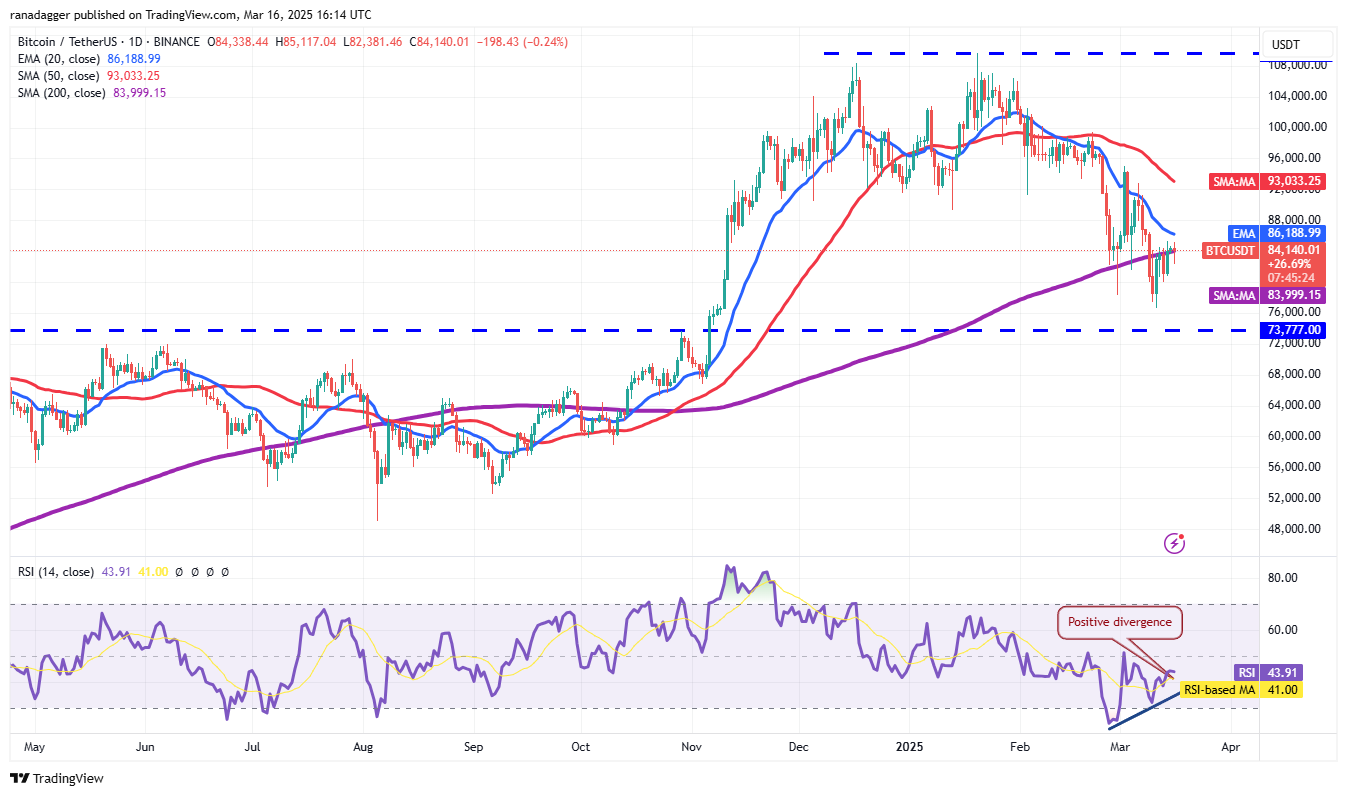This screenshot has height=796, width=1347.
Task: Click the 2025 marker on time axis
Action: (909, 746)
